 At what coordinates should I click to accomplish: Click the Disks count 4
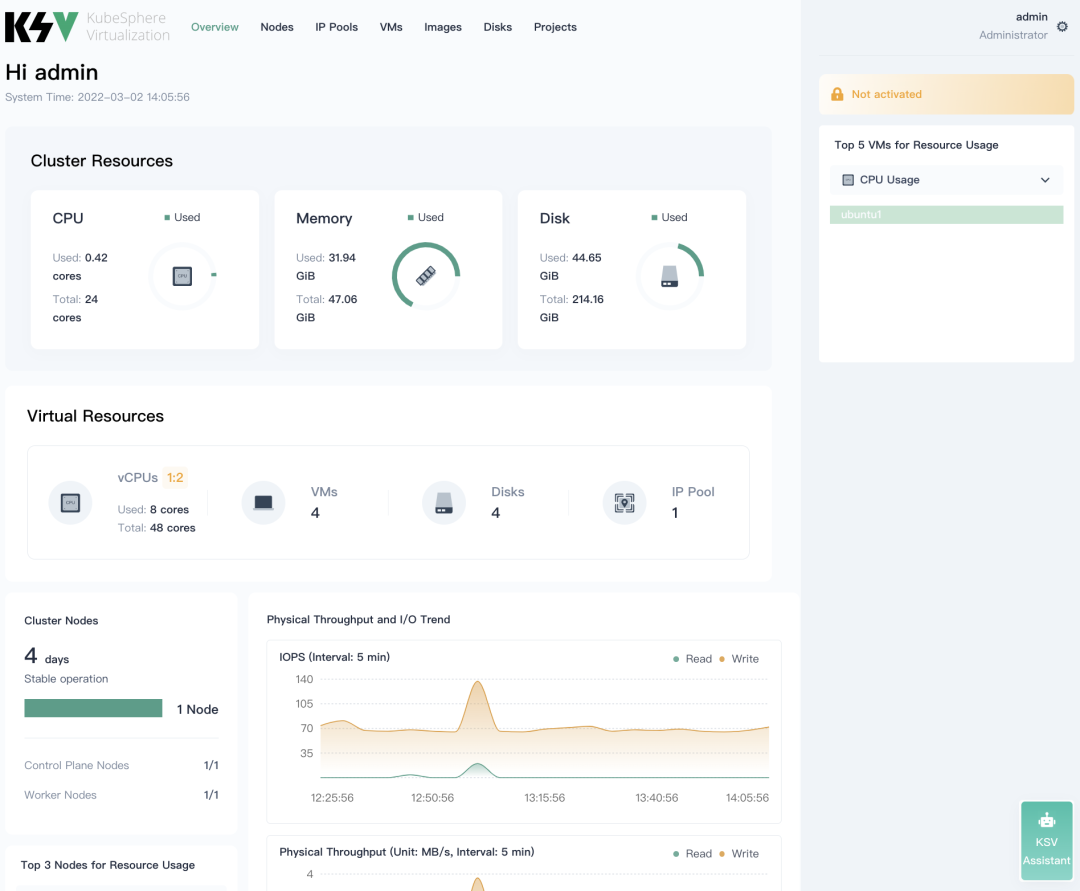495,513
